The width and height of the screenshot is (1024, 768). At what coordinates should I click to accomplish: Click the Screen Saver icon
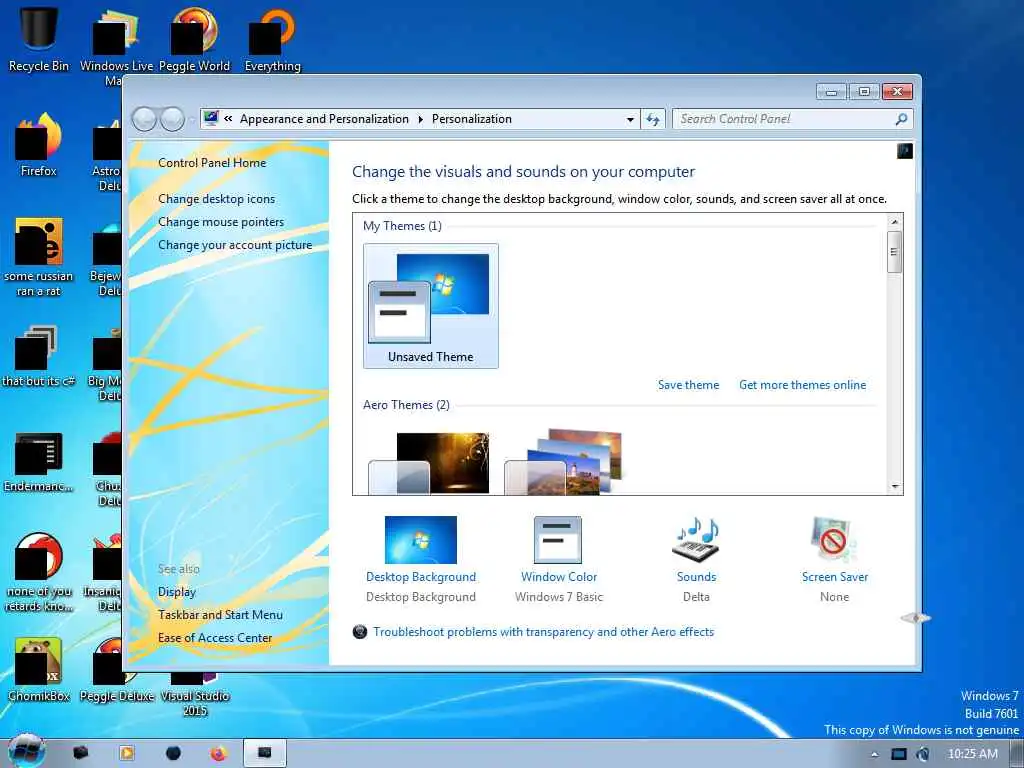tap(834, 539)
